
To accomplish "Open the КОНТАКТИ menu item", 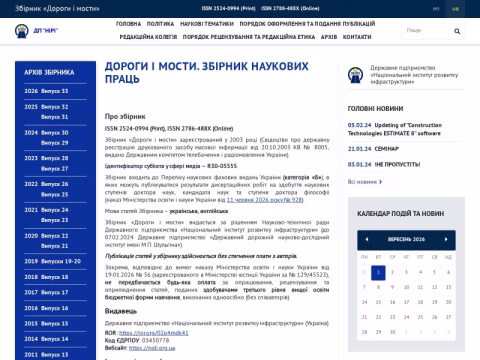I will [357, 37].
